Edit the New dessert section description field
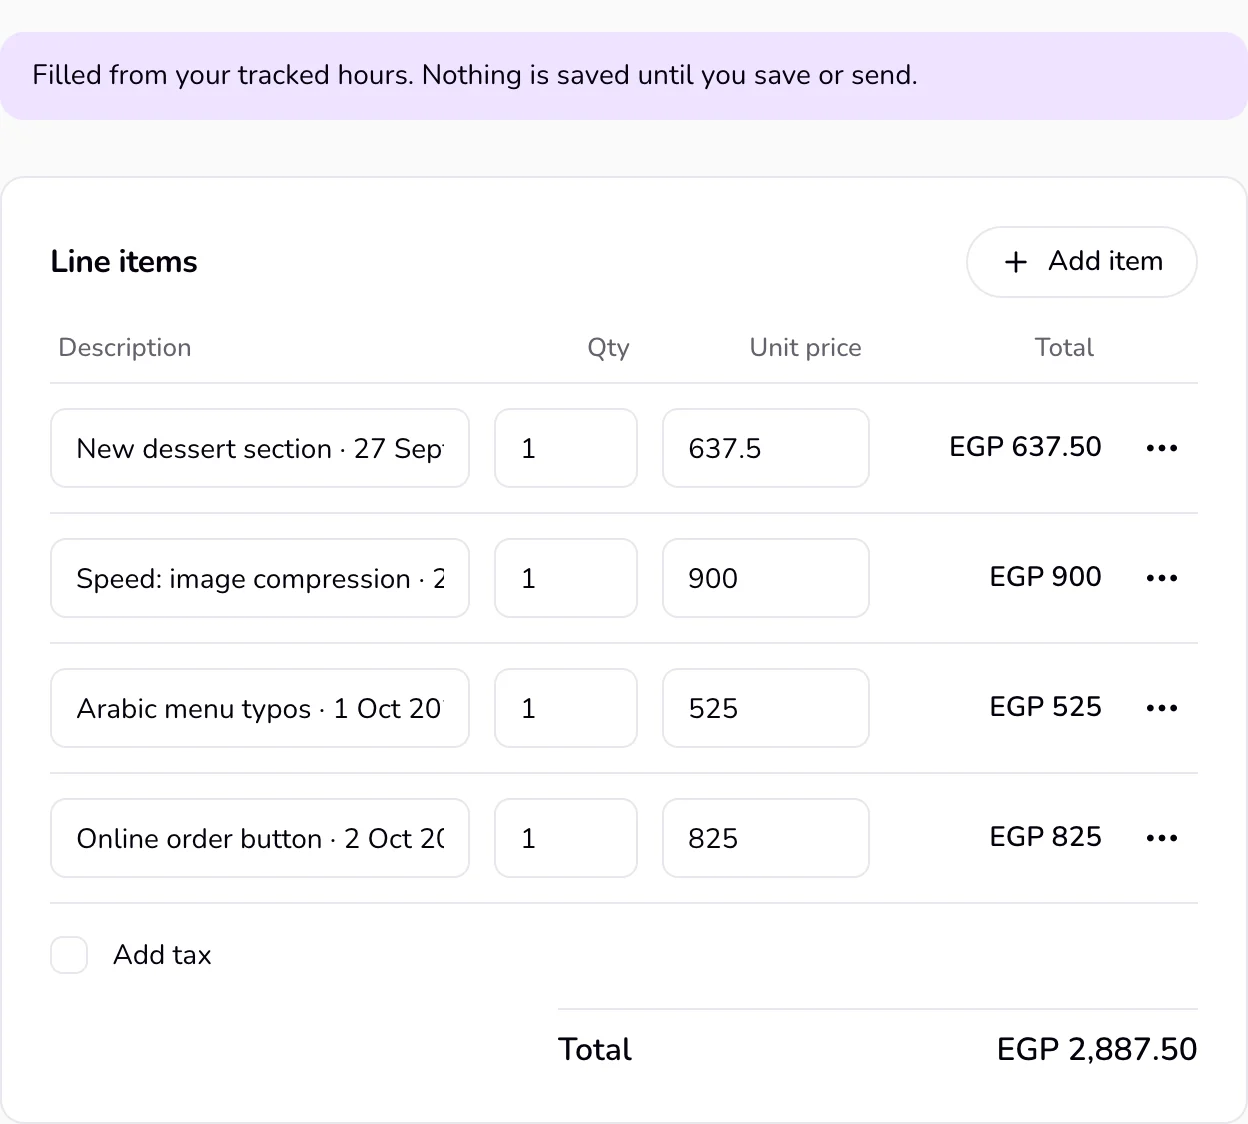 [260, 448]
